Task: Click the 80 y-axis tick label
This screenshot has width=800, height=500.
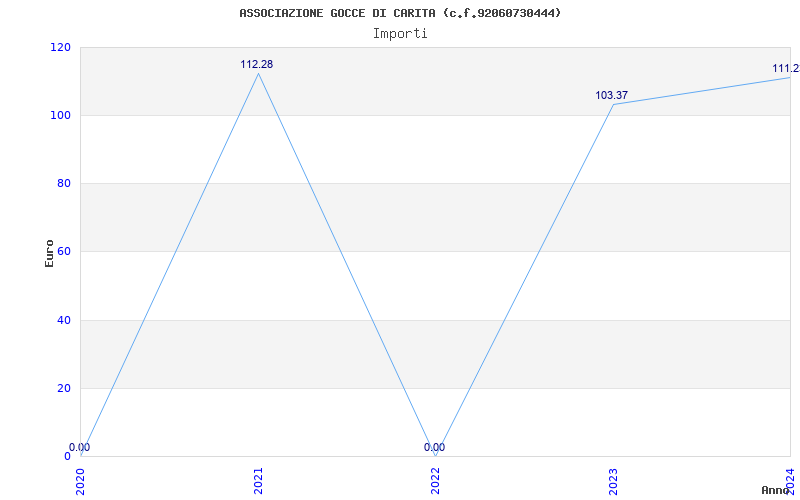Action: click(62, 183)
